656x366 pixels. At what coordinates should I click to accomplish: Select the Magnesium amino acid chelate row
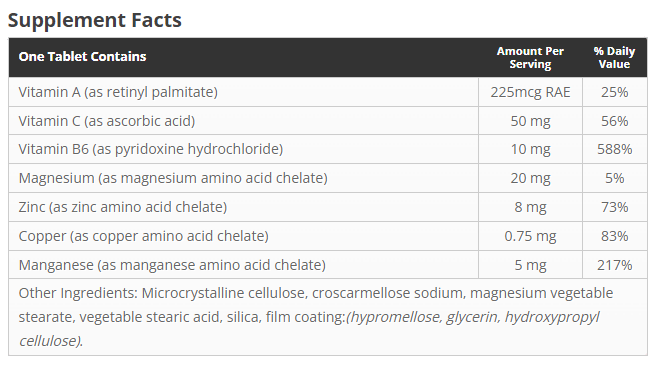pos(328,178)
